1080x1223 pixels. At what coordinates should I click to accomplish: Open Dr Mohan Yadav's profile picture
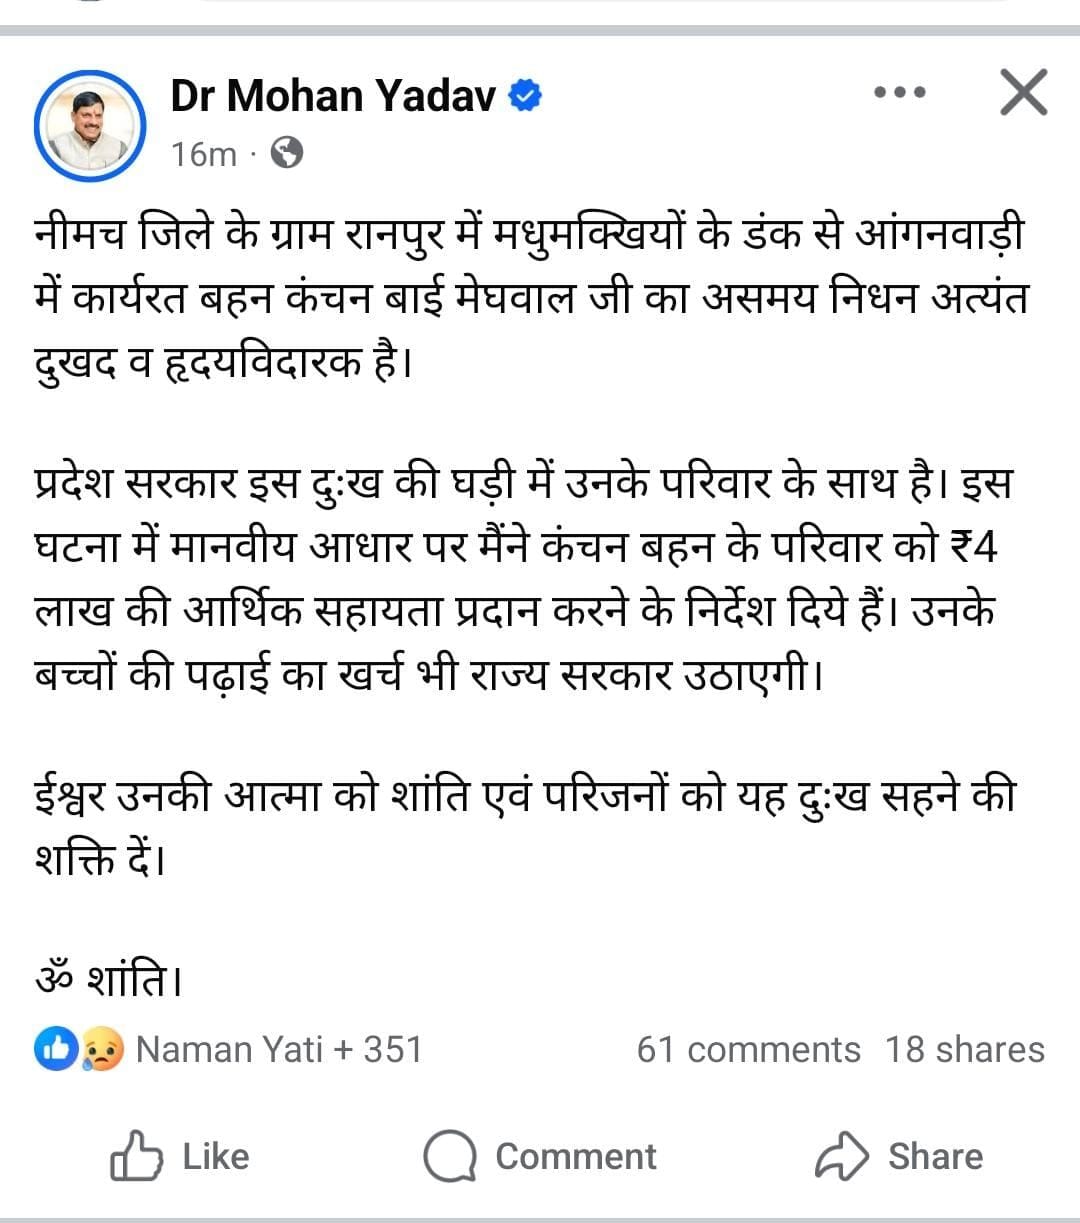[x=90, y=125]
